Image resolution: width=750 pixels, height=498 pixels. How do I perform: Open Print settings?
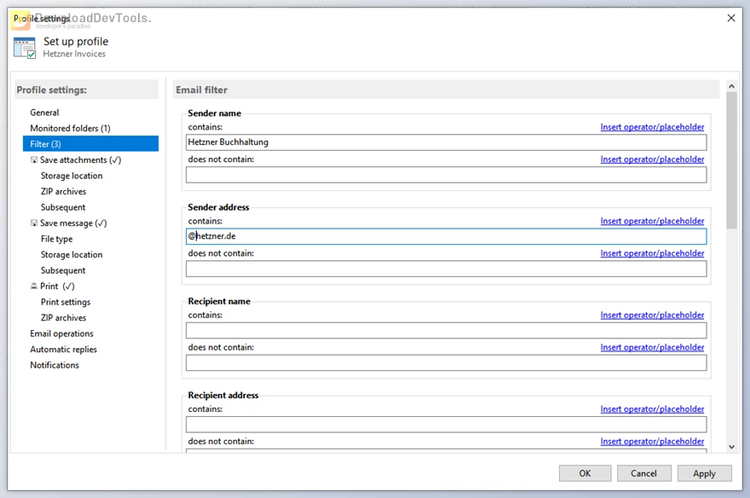tap(65, 302)
